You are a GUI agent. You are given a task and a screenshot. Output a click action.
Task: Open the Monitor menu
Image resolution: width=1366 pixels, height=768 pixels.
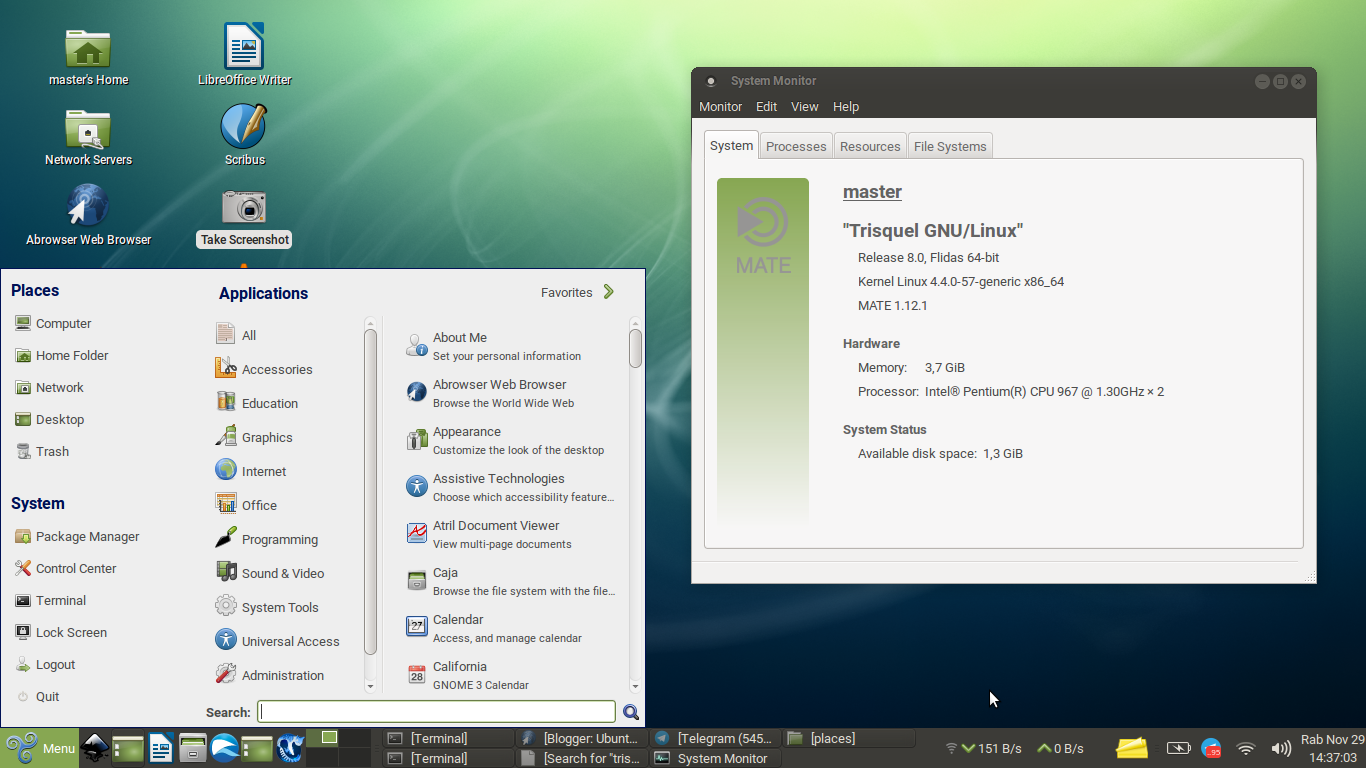click(720, 106)
